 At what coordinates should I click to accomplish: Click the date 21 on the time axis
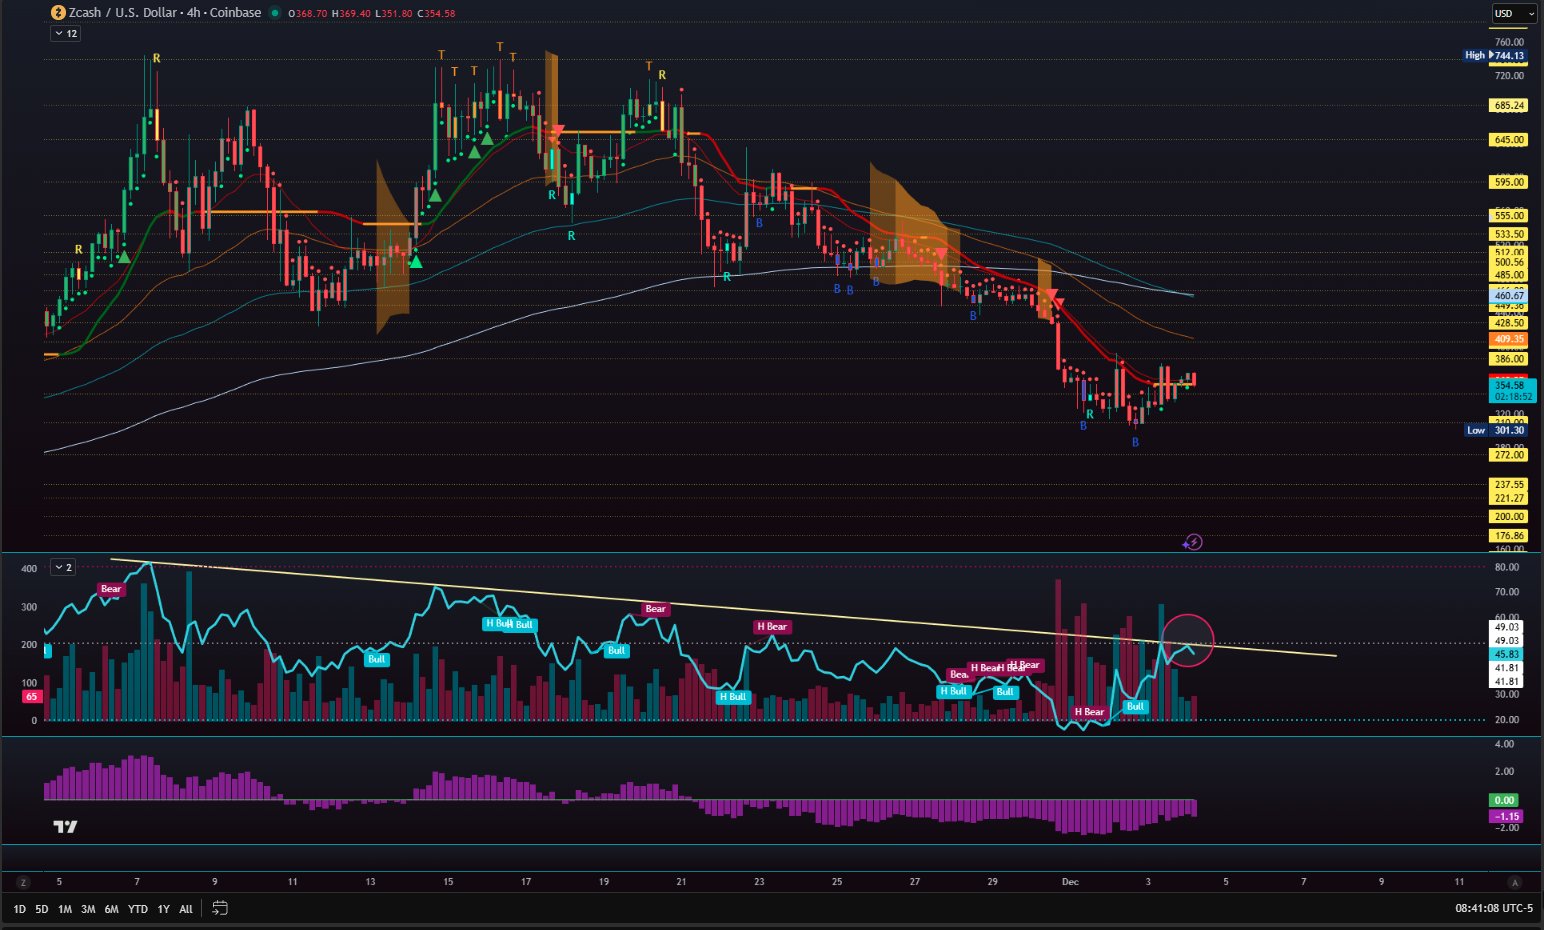[x=681, y=882]
